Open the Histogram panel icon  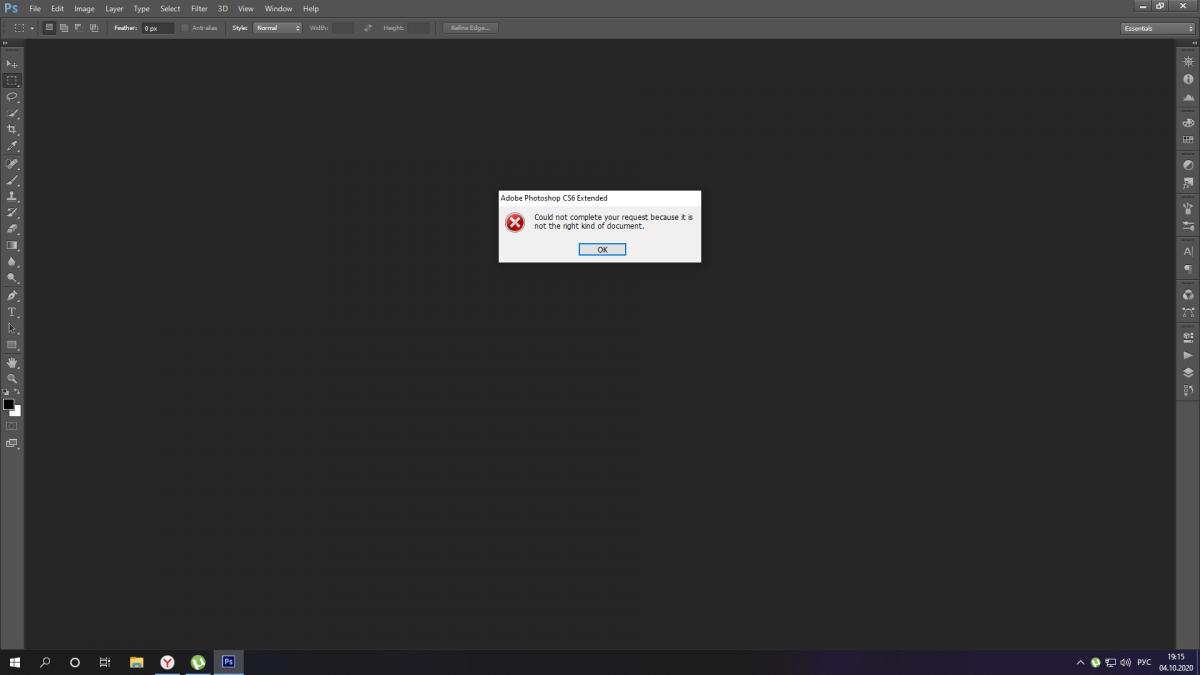pyautogui.click(x=1188, y=97)
